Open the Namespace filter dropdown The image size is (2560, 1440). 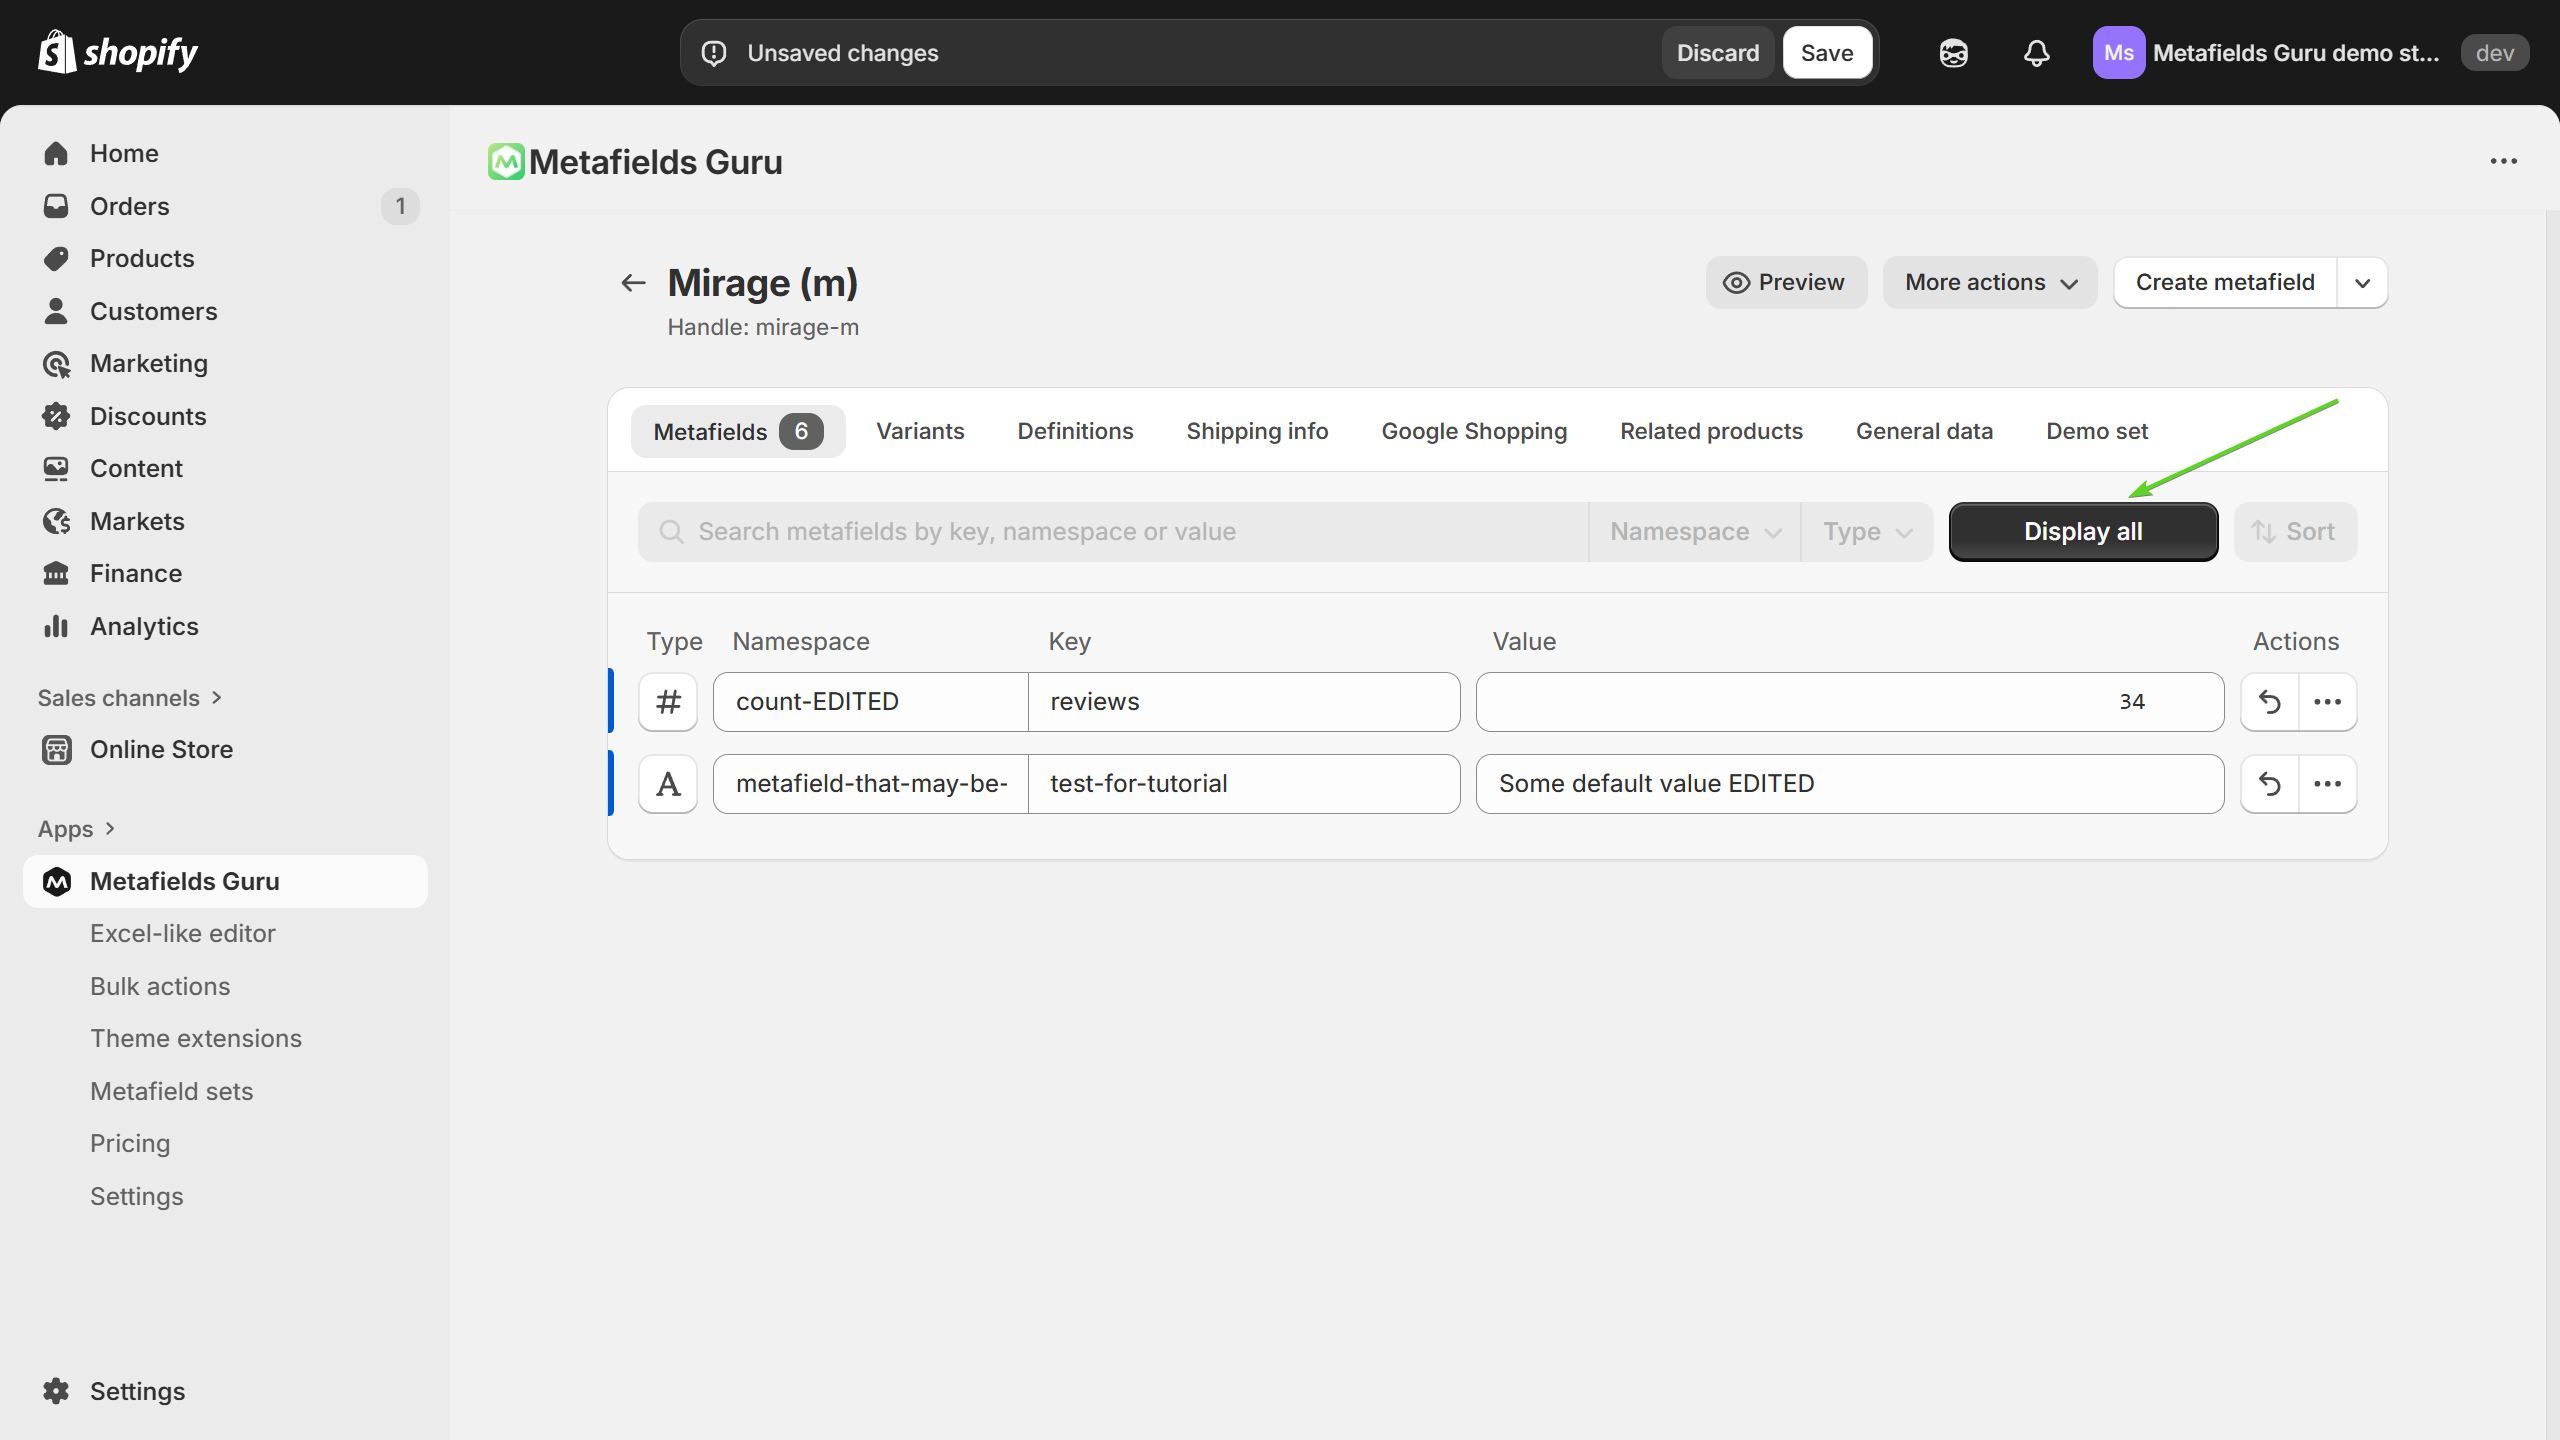tap(1695, 532)
